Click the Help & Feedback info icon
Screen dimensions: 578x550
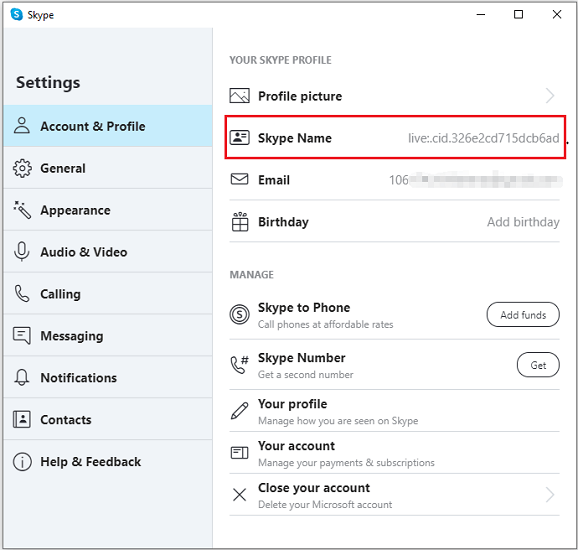coord(22,462)
